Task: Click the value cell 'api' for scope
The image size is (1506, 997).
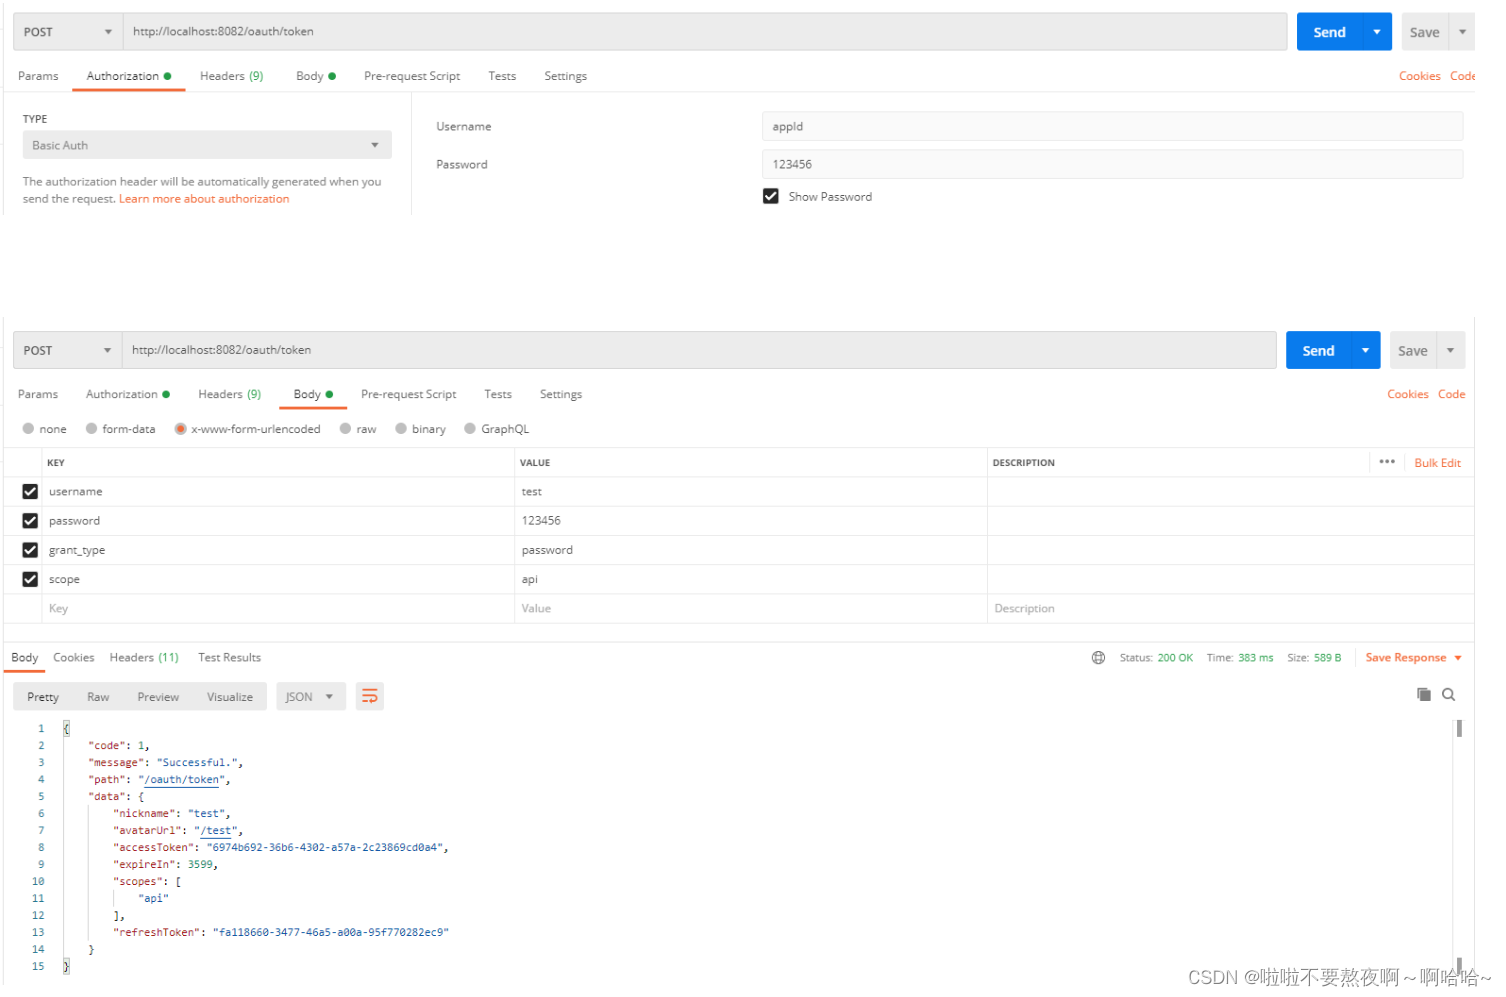Action: [x=751, y=580]
